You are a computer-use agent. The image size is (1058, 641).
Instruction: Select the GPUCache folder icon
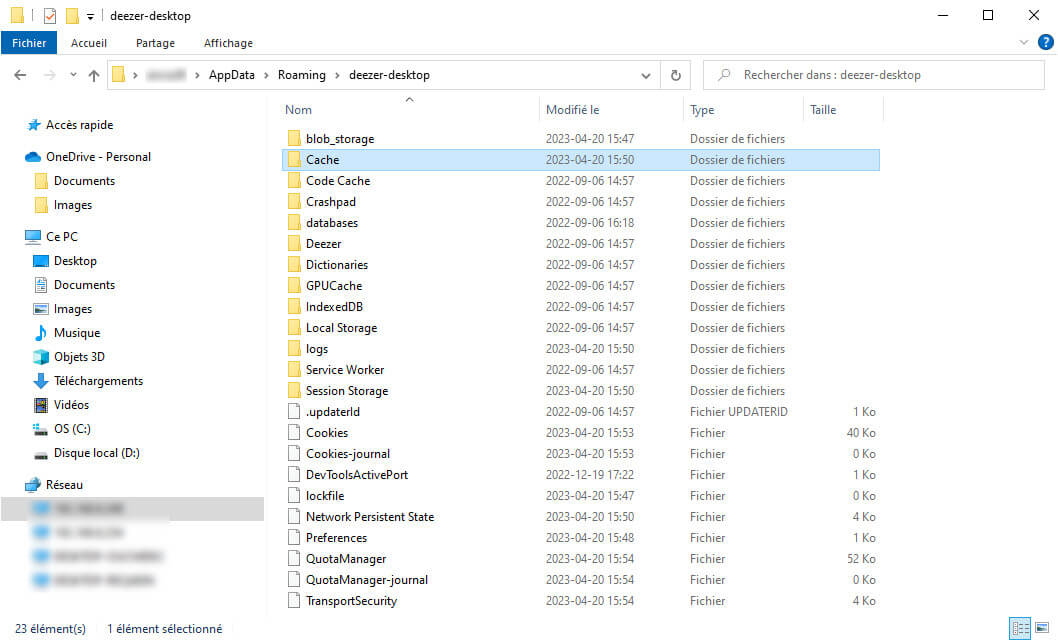pos(294,285)
